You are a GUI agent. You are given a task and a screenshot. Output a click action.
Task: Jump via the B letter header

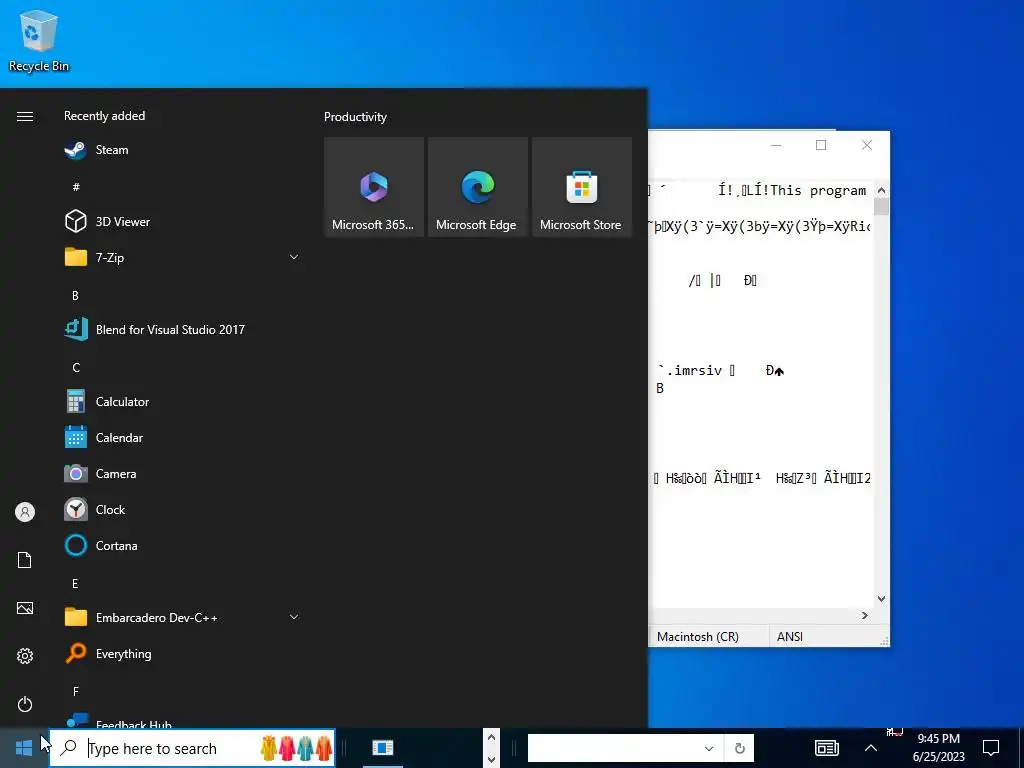[x=75, y=295]
